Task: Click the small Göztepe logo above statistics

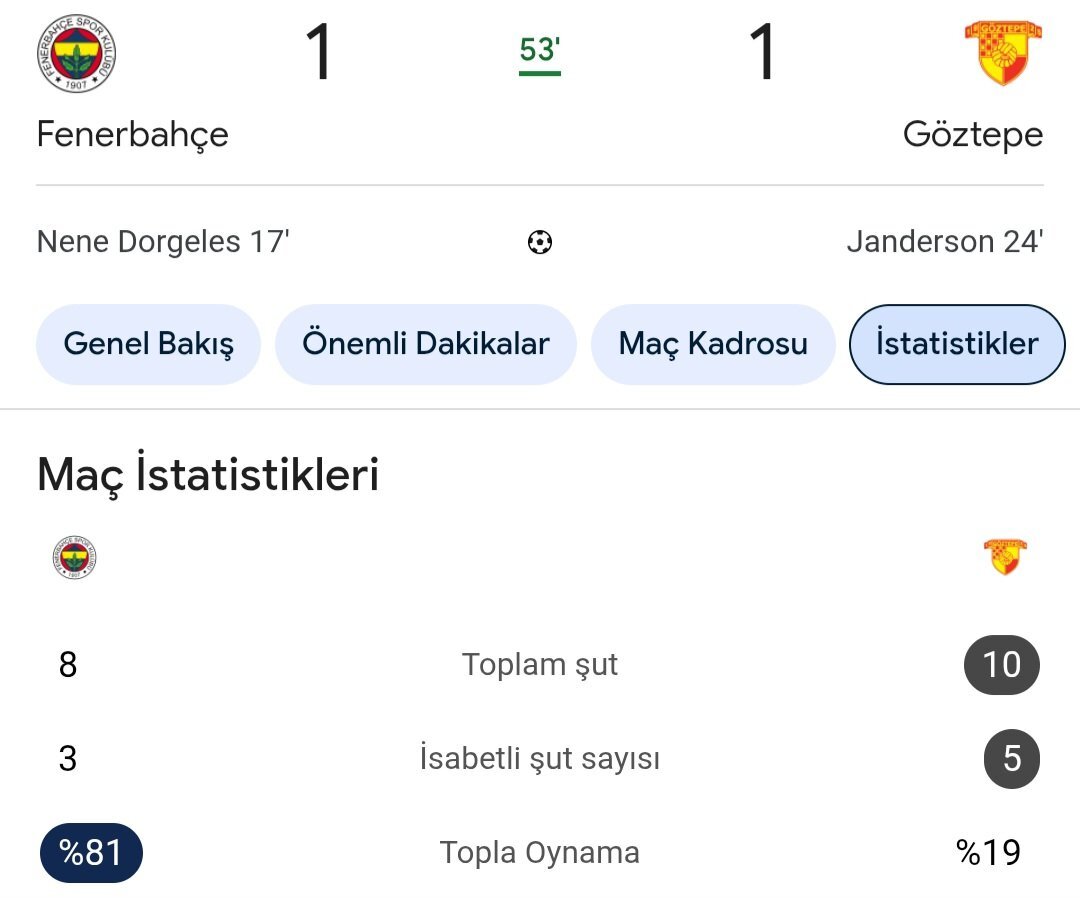Action: 1005,556
